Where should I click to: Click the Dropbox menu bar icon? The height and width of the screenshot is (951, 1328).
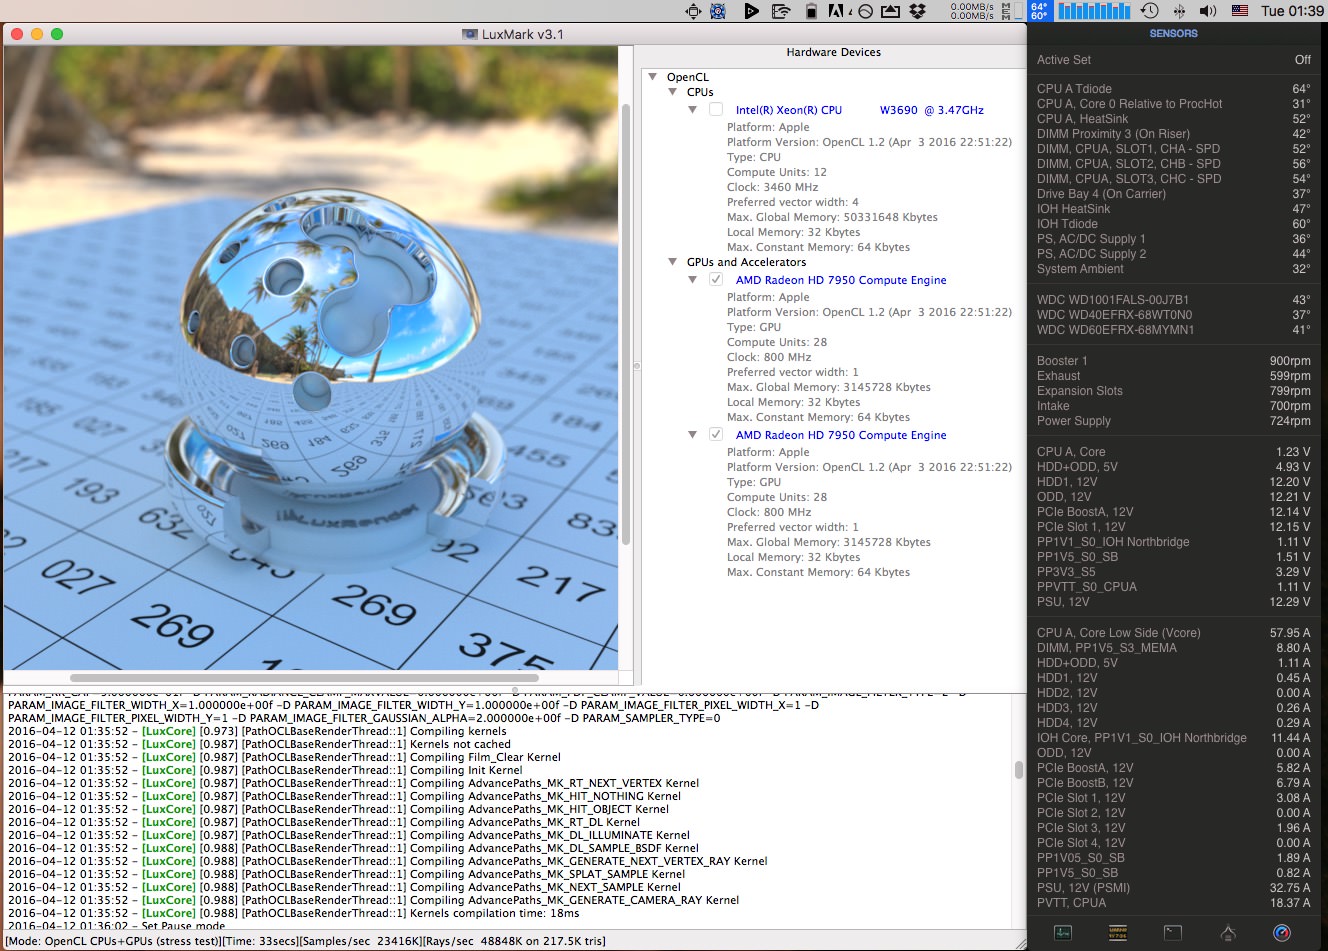point(918,11)
